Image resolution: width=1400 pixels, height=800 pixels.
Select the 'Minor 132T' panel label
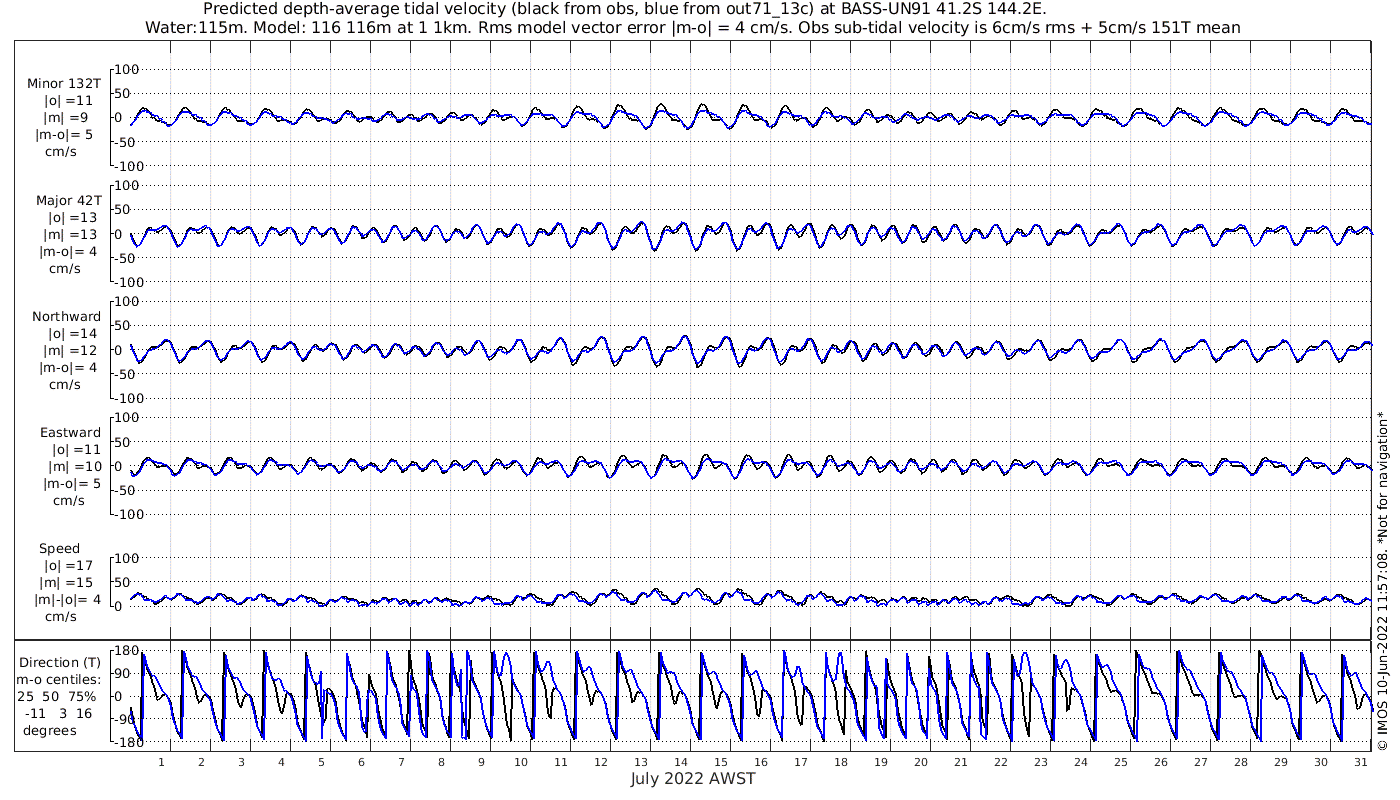tap(64, 84)
